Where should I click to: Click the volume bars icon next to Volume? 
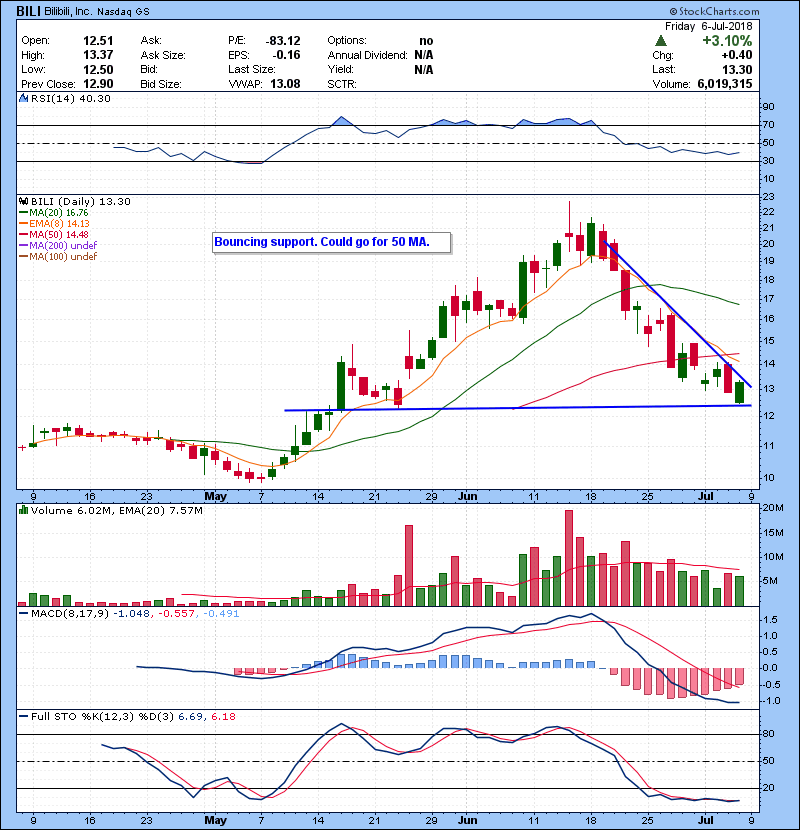[x=23, y=510]
